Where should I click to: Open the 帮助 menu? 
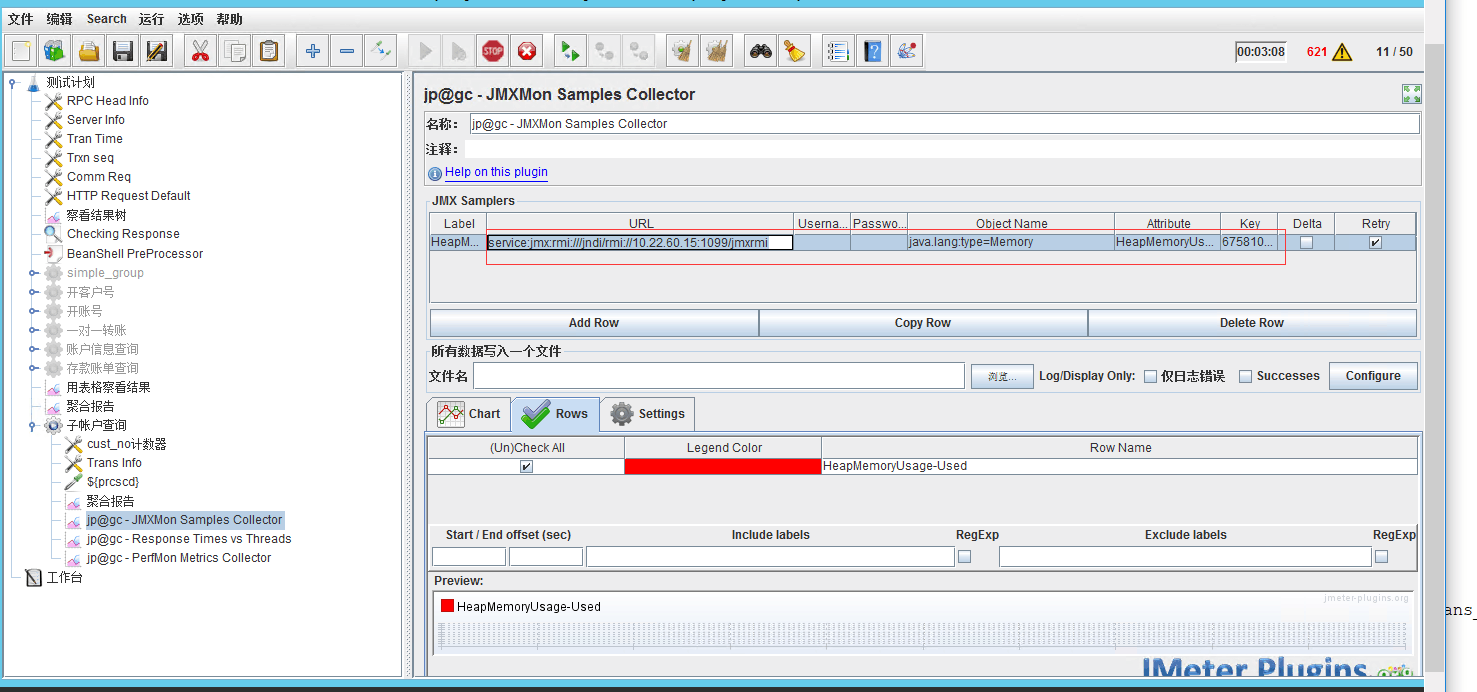tap(229, 19)
